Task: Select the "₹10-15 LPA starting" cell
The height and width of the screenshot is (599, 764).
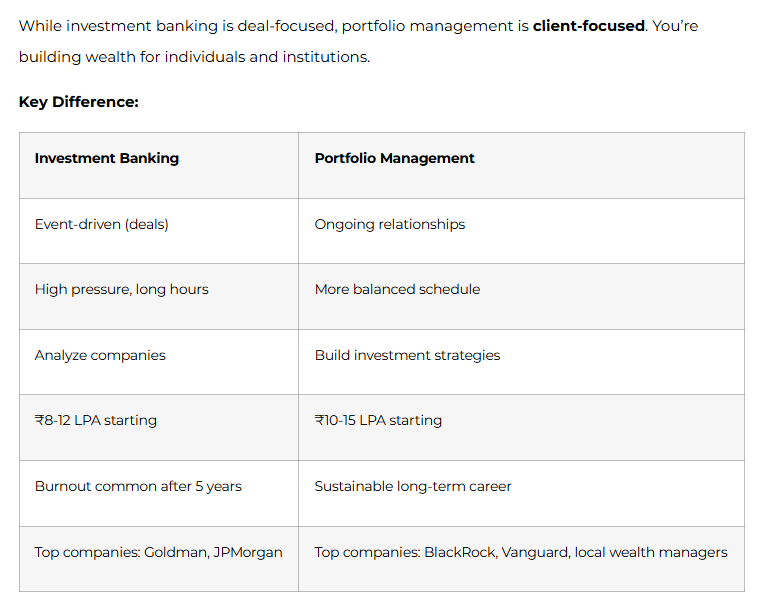Action: (378, 420)
